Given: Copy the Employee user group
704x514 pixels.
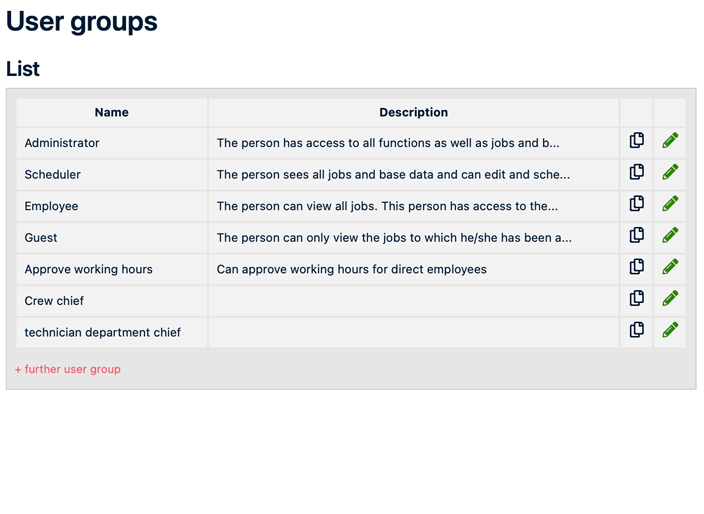Looking at the screenshot, I should click(x=636, y=205).
